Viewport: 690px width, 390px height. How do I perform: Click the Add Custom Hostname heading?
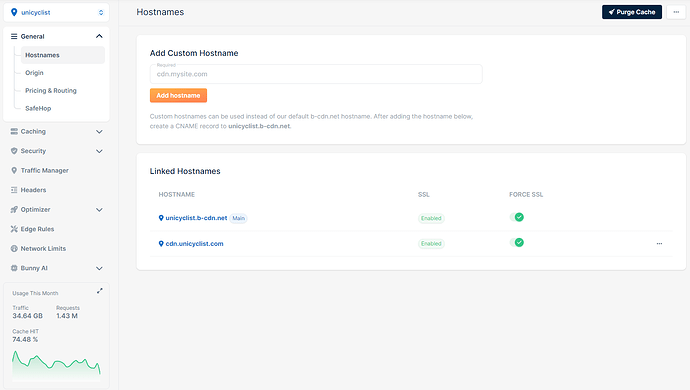[194, 53]
